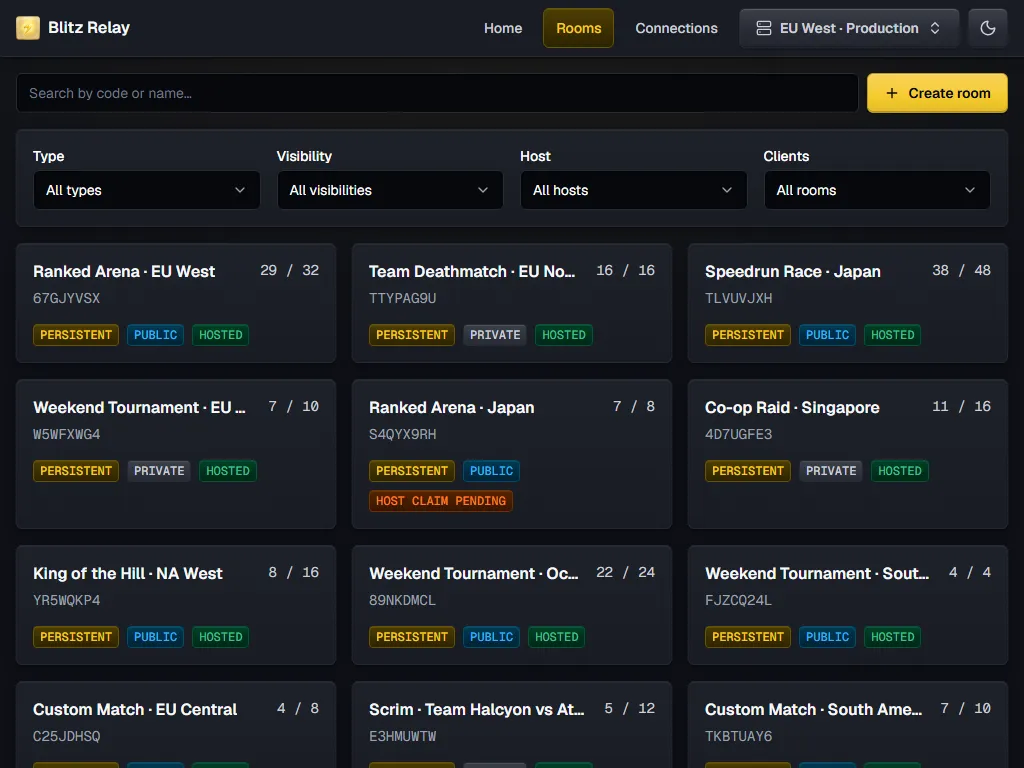
Task: Click room code YR5WQKP4
Action: (67, 600)
